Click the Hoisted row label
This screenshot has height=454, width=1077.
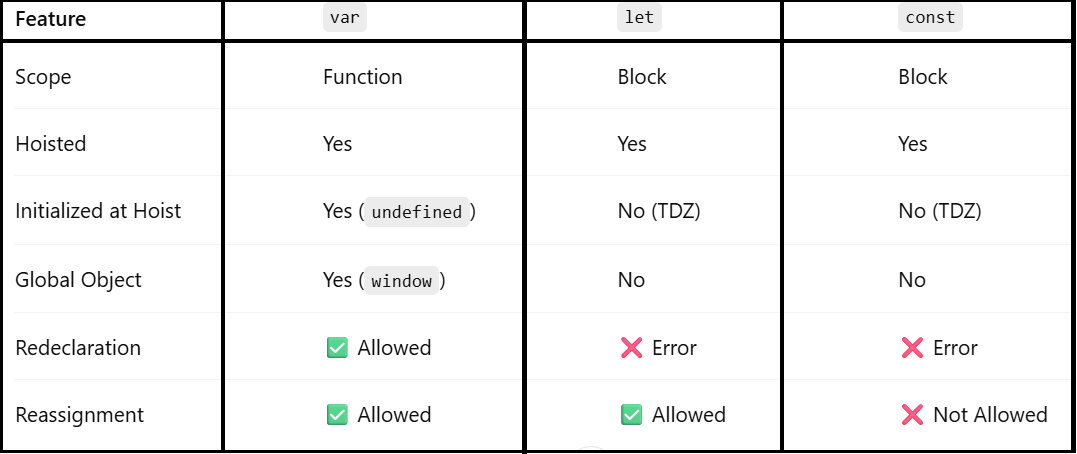tap(51, 144)
